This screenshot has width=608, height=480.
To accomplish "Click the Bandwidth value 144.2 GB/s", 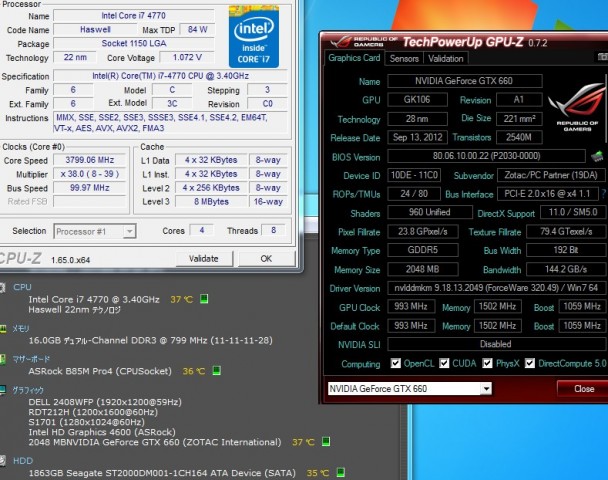I will pos(566,269).
